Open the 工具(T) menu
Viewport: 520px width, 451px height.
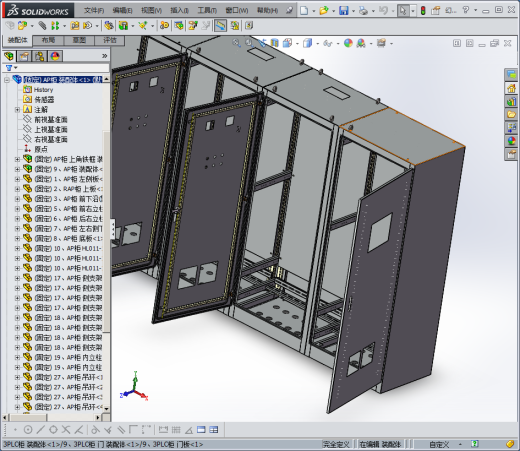[x=207, y=10]
